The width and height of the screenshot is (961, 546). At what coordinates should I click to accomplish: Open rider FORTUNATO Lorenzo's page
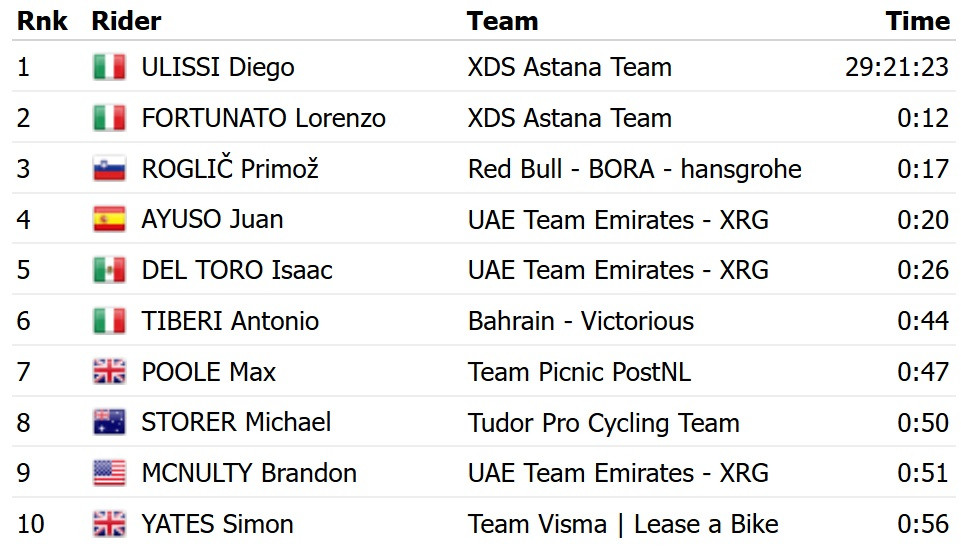click(264, 118)
